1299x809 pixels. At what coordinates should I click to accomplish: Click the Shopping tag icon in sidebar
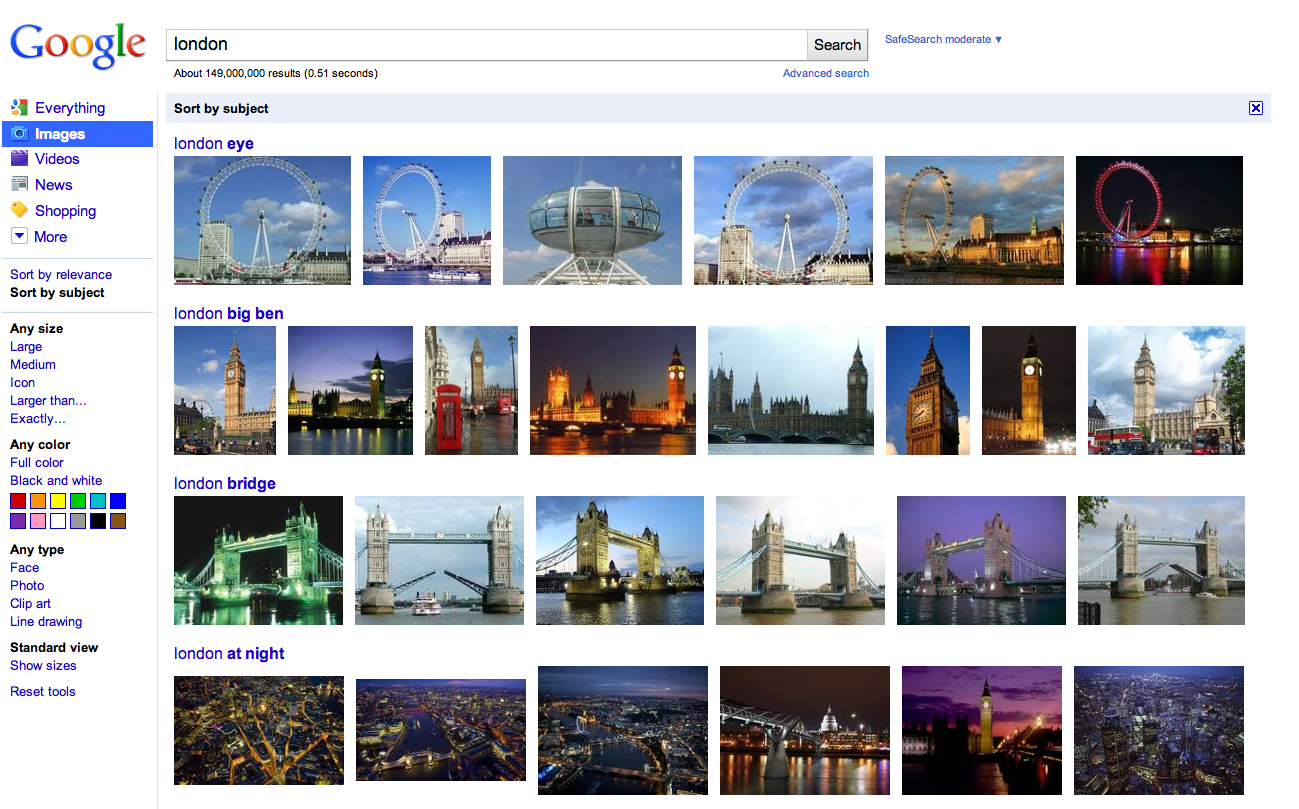19,211
